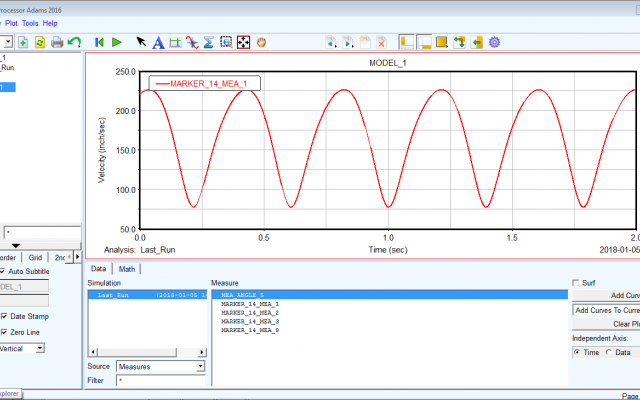Enable the Surf checkbox

tap(576, 283)
